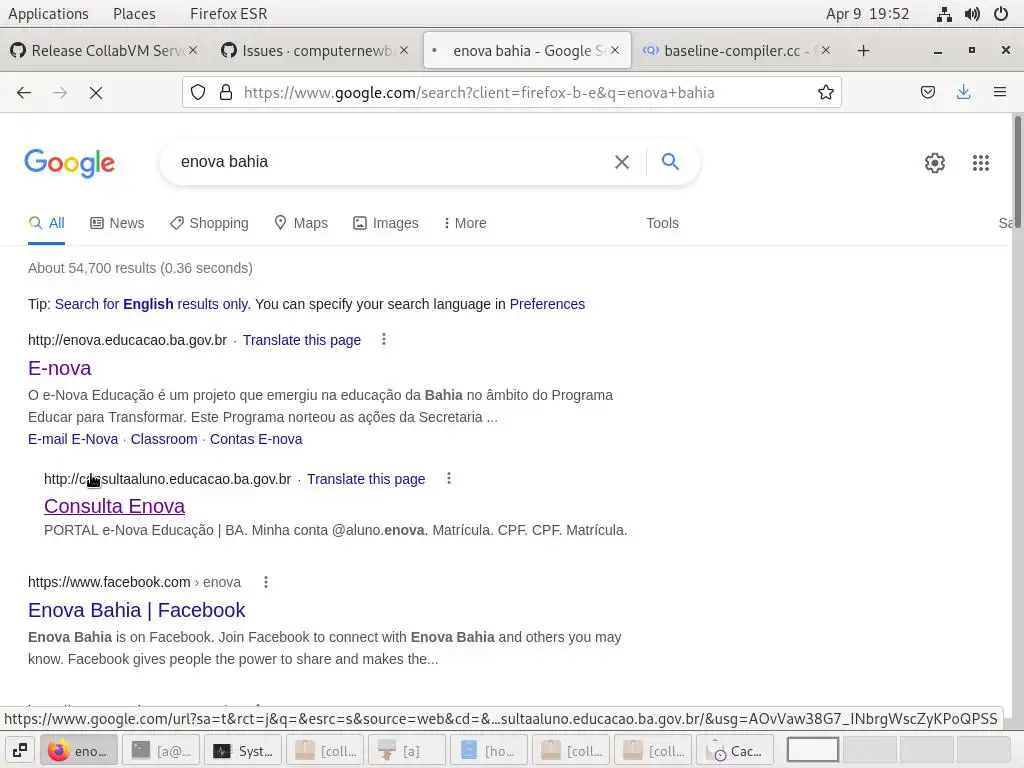
Task: Click the network icon in top panel
Action: (944, 14)
